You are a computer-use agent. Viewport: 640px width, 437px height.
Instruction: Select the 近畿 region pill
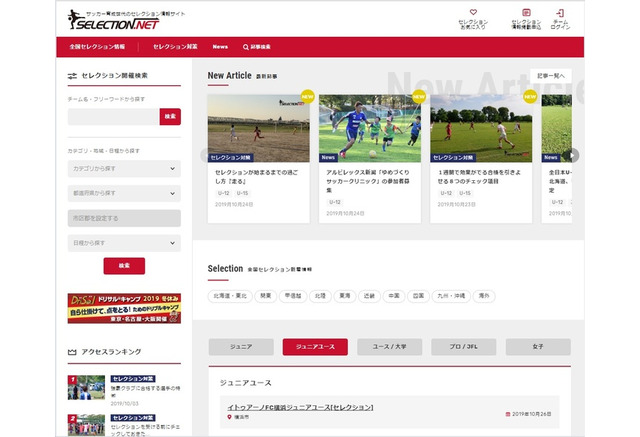[x=369, y=296]
